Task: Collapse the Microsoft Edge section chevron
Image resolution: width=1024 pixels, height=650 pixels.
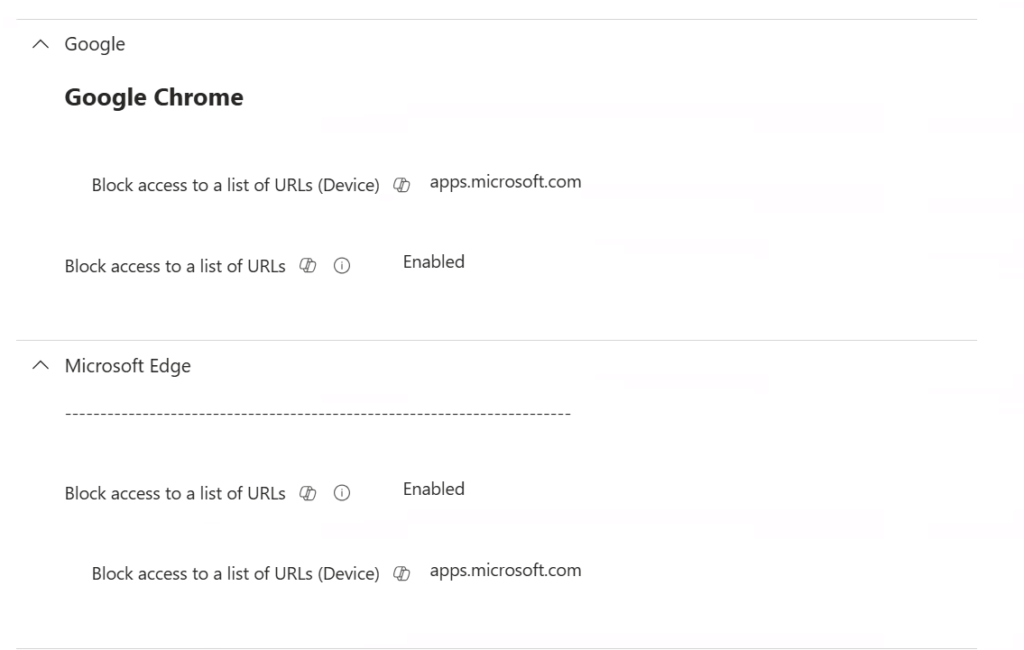Action: tap(40, 366)
